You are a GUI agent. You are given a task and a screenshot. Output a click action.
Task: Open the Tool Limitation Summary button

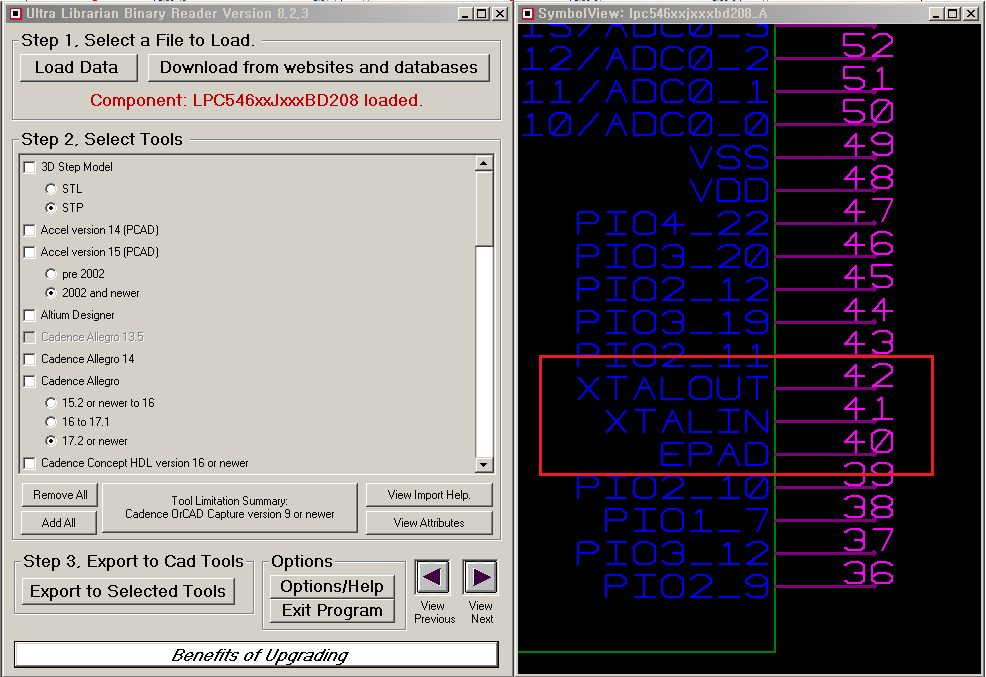coord(230,508)
